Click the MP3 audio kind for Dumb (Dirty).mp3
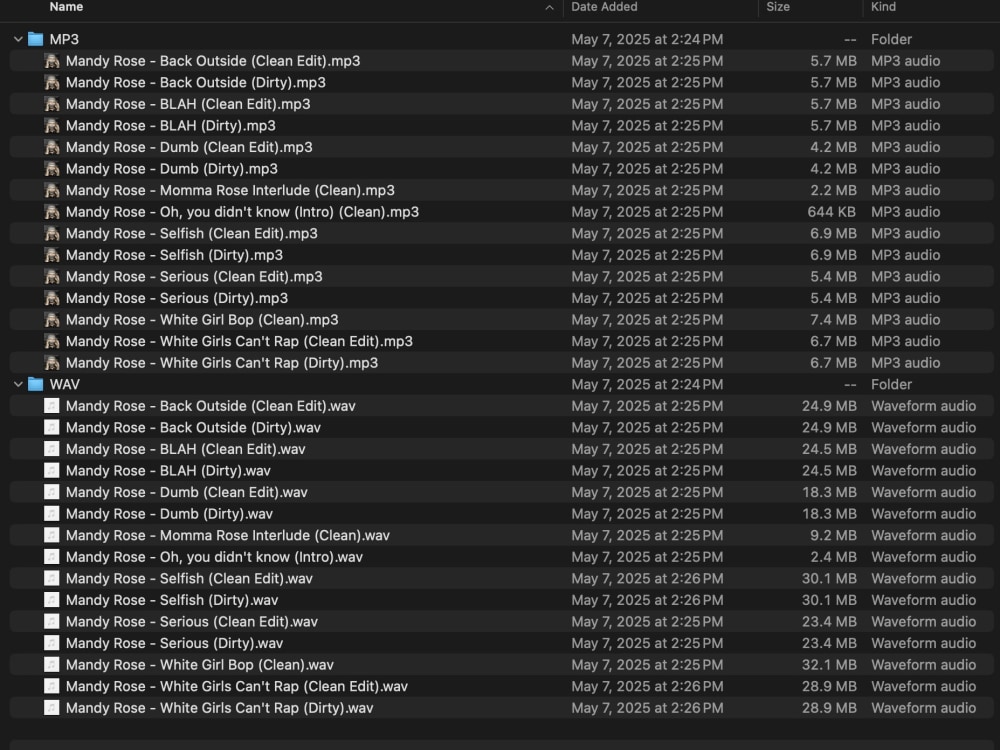Screen dimensions: 1000x750 (906, 169)
